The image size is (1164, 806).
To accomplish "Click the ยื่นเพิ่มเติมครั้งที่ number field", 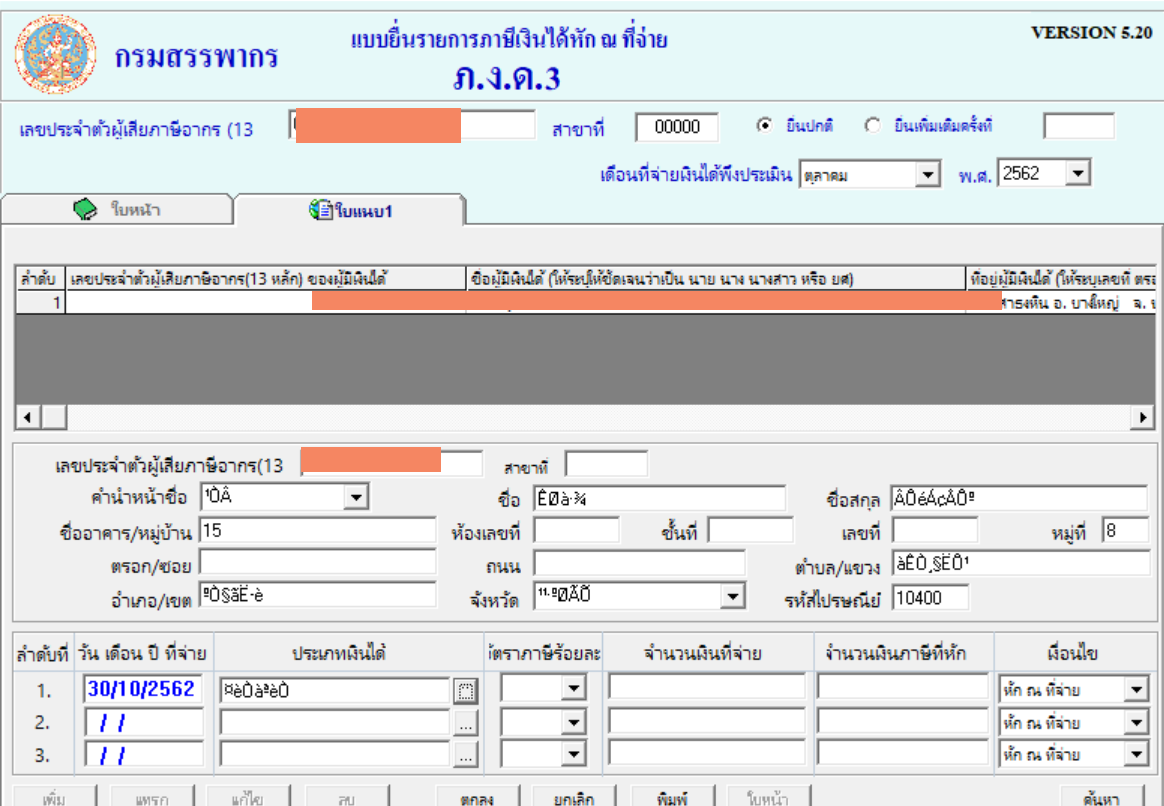I will pyautogui.click(x=1079, y=126).
